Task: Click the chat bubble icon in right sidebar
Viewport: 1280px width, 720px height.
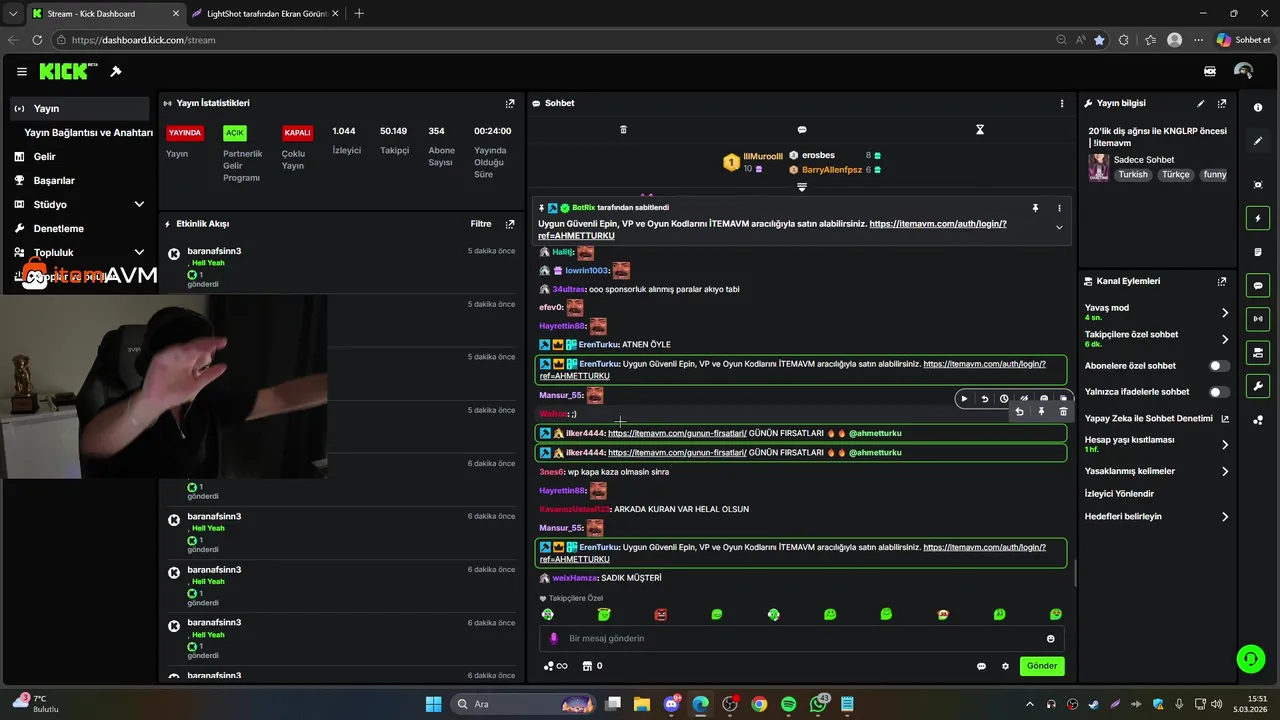Action: pyautogui.click(x=1258, y=285)
